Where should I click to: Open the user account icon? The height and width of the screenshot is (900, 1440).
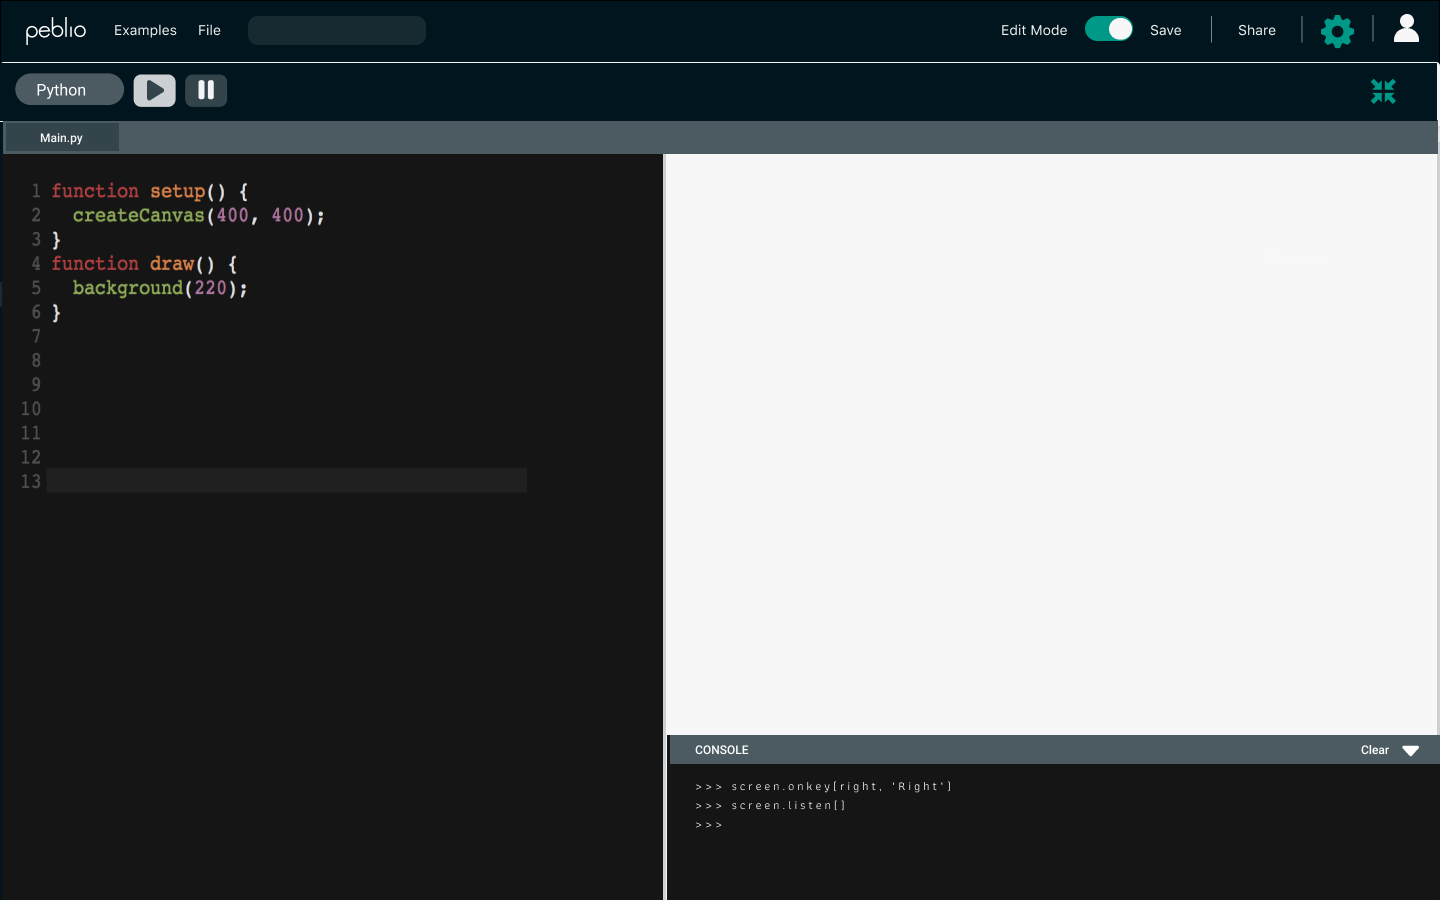(1406, 29)
